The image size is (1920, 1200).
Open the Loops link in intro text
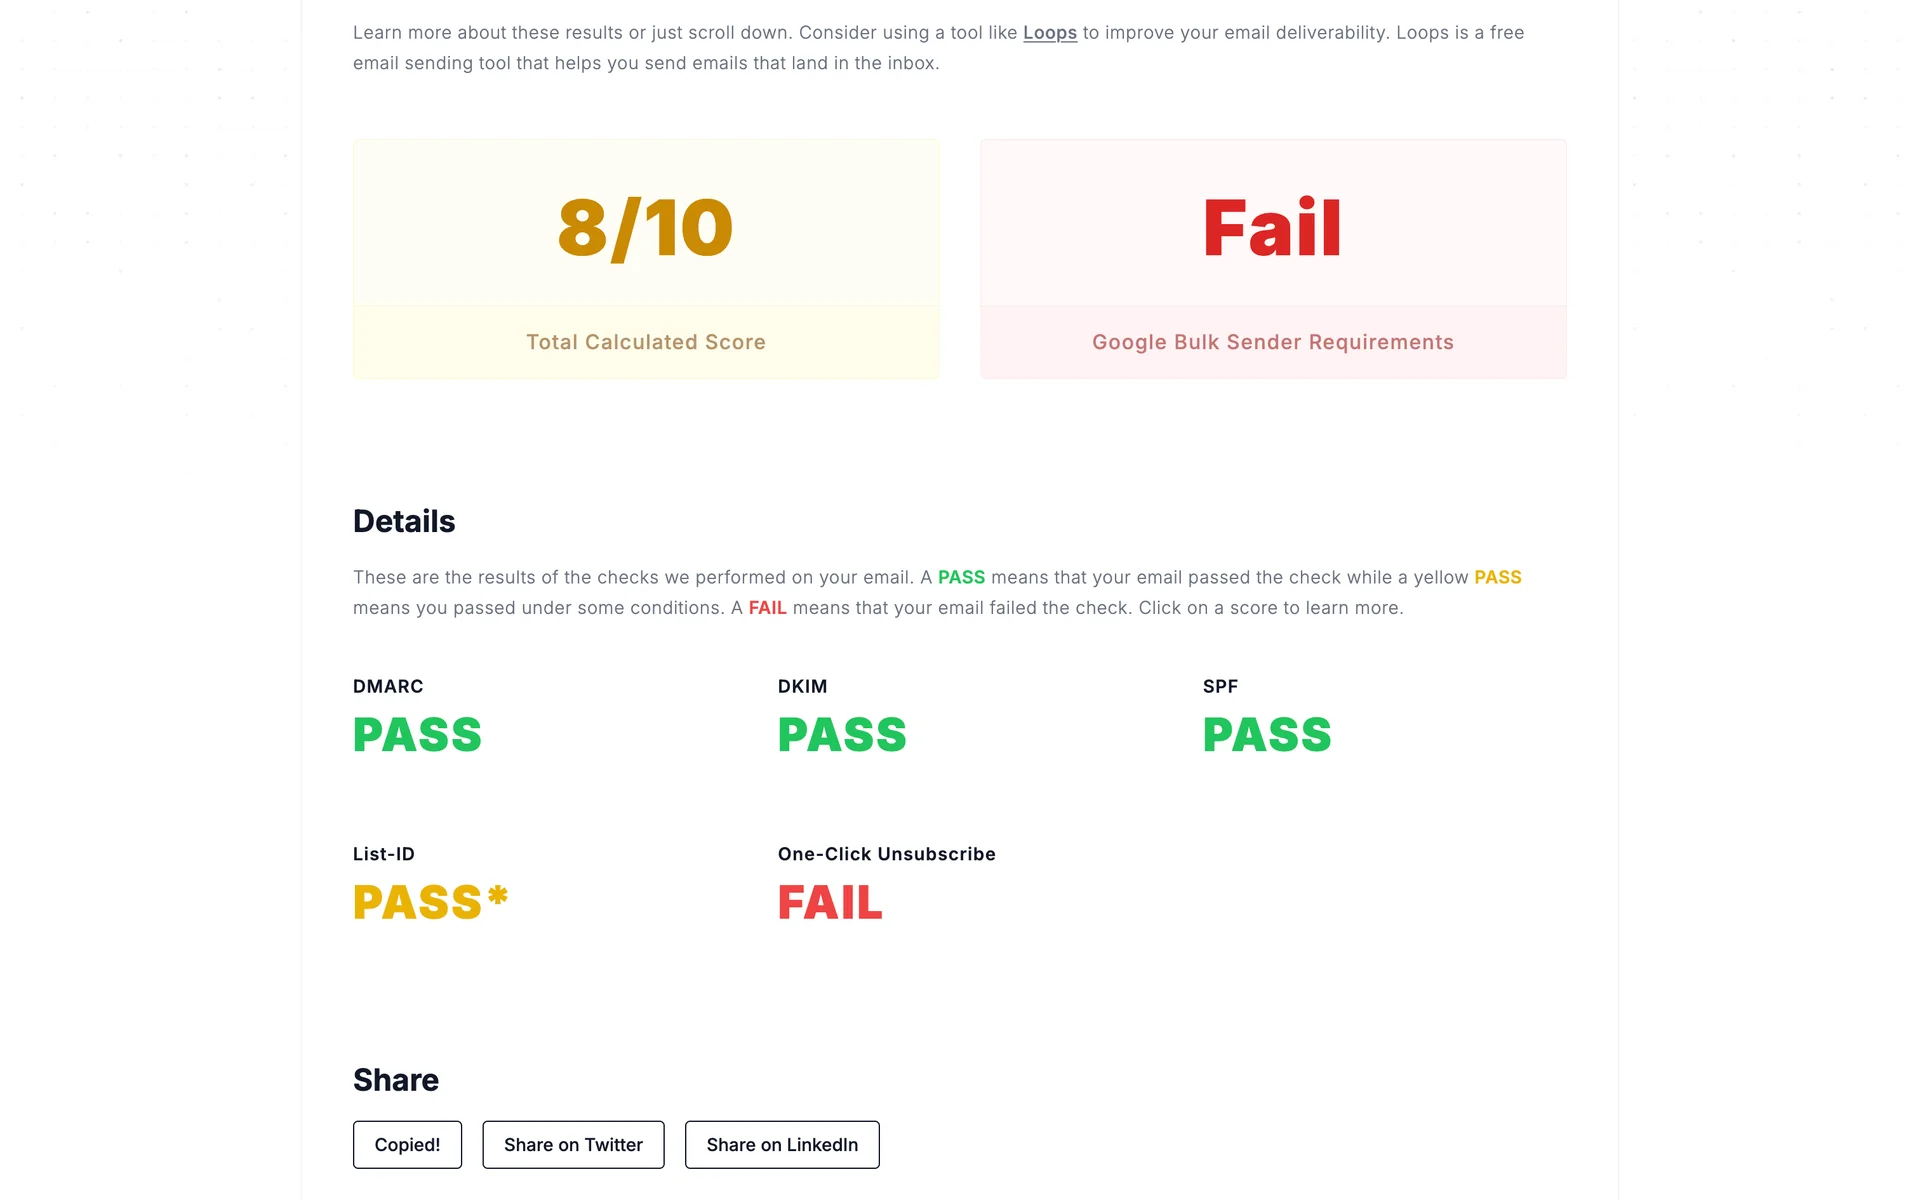click(1049, 32)
